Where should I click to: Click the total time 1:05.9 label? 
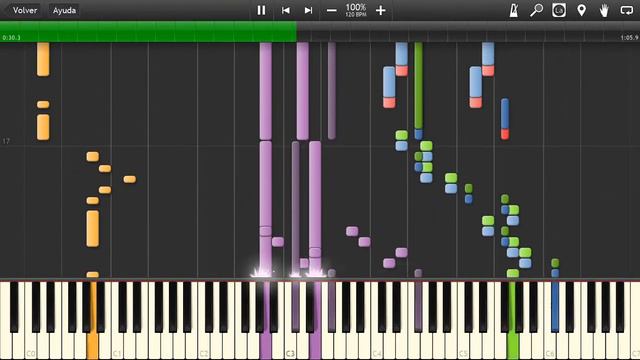tap(629, 38)
